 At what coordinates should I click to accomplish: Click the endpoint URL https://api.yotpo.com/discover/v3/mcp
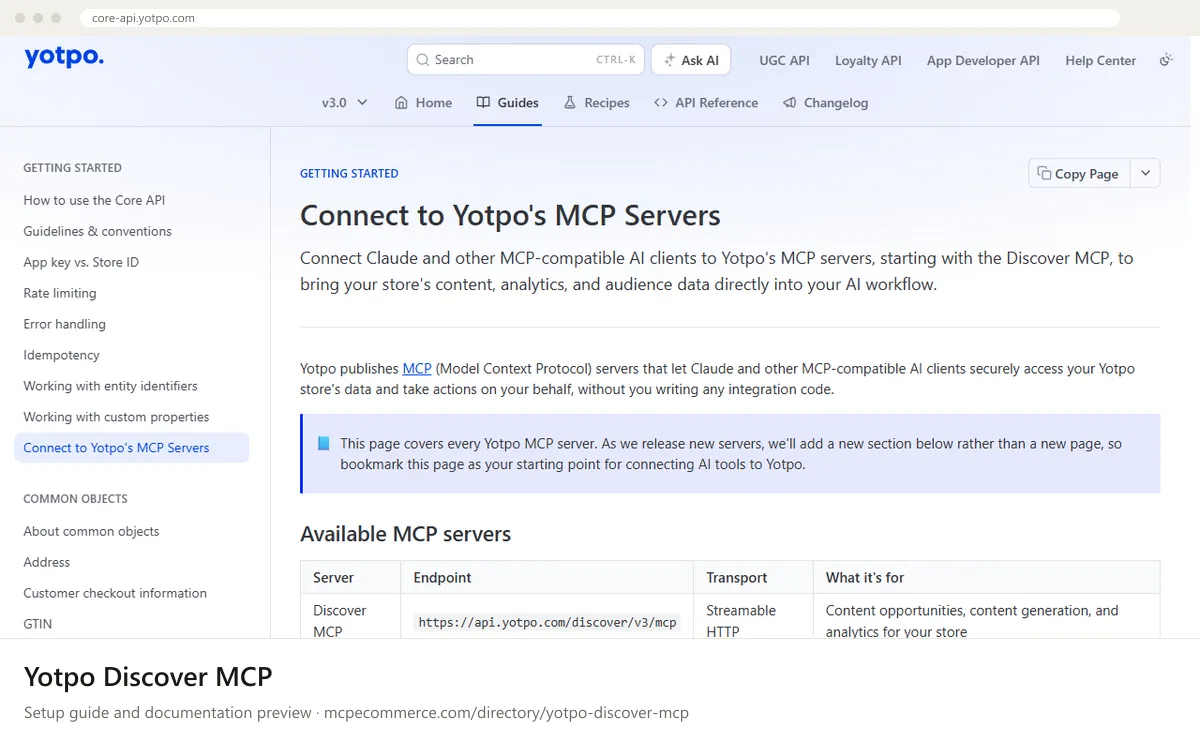(547, 622)
